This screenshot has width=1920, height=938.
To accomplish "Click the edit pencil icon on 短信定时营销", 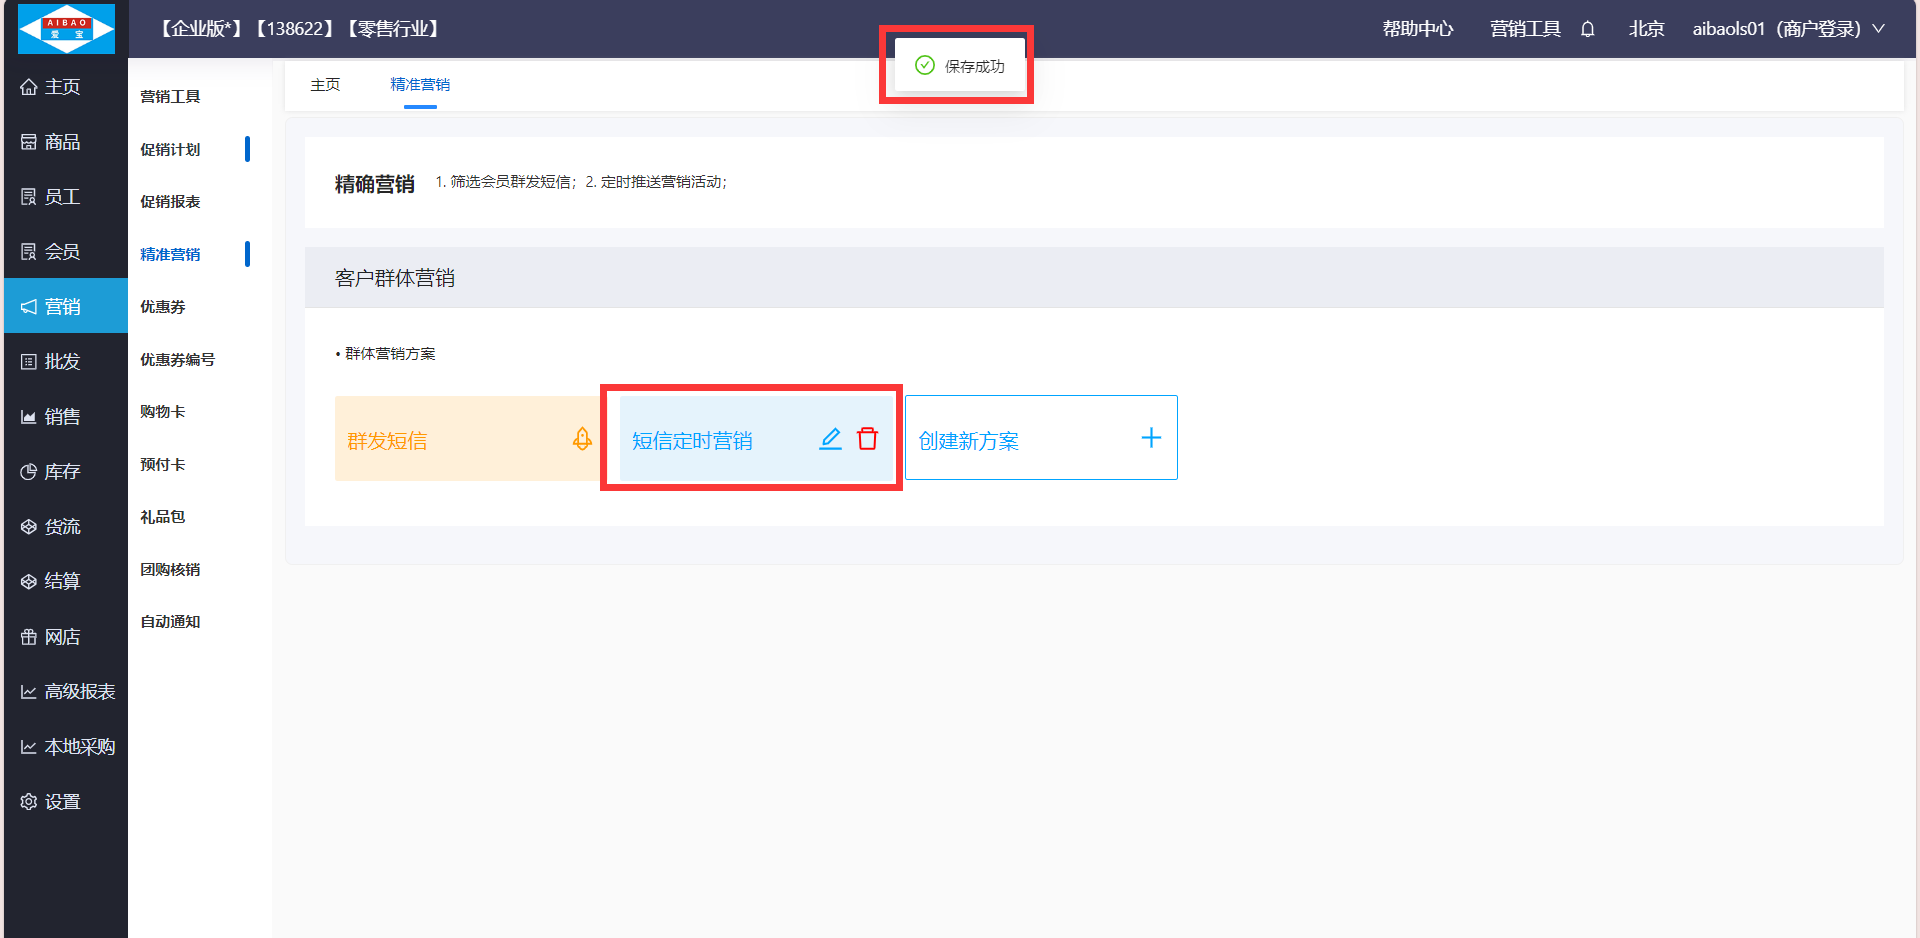I will point(830,439).
